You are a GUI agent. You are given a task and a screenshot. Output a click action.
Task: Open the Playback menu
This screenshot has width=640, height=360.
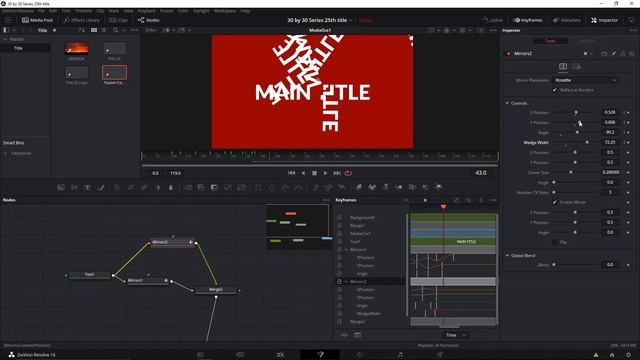(x=147, y=11)
